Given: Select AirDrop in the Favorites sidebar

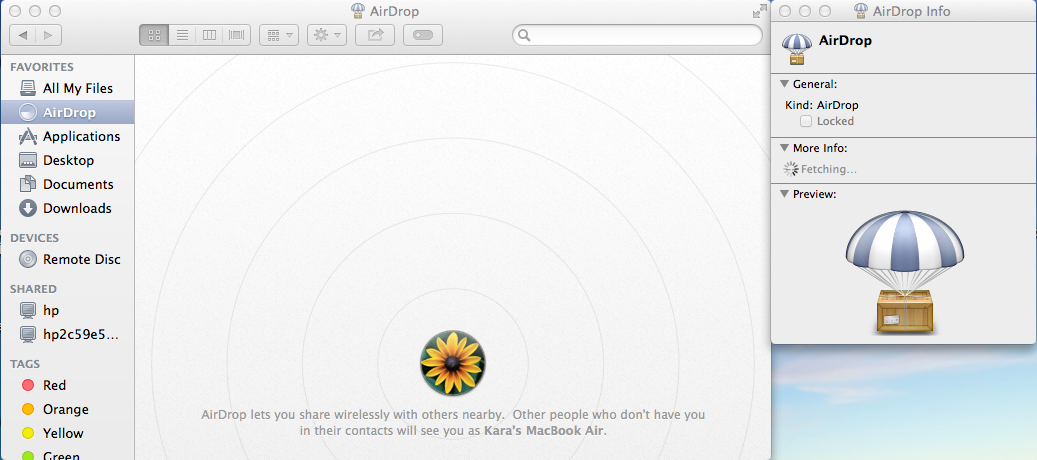Looking at the screenshot, I should (67, 112).
